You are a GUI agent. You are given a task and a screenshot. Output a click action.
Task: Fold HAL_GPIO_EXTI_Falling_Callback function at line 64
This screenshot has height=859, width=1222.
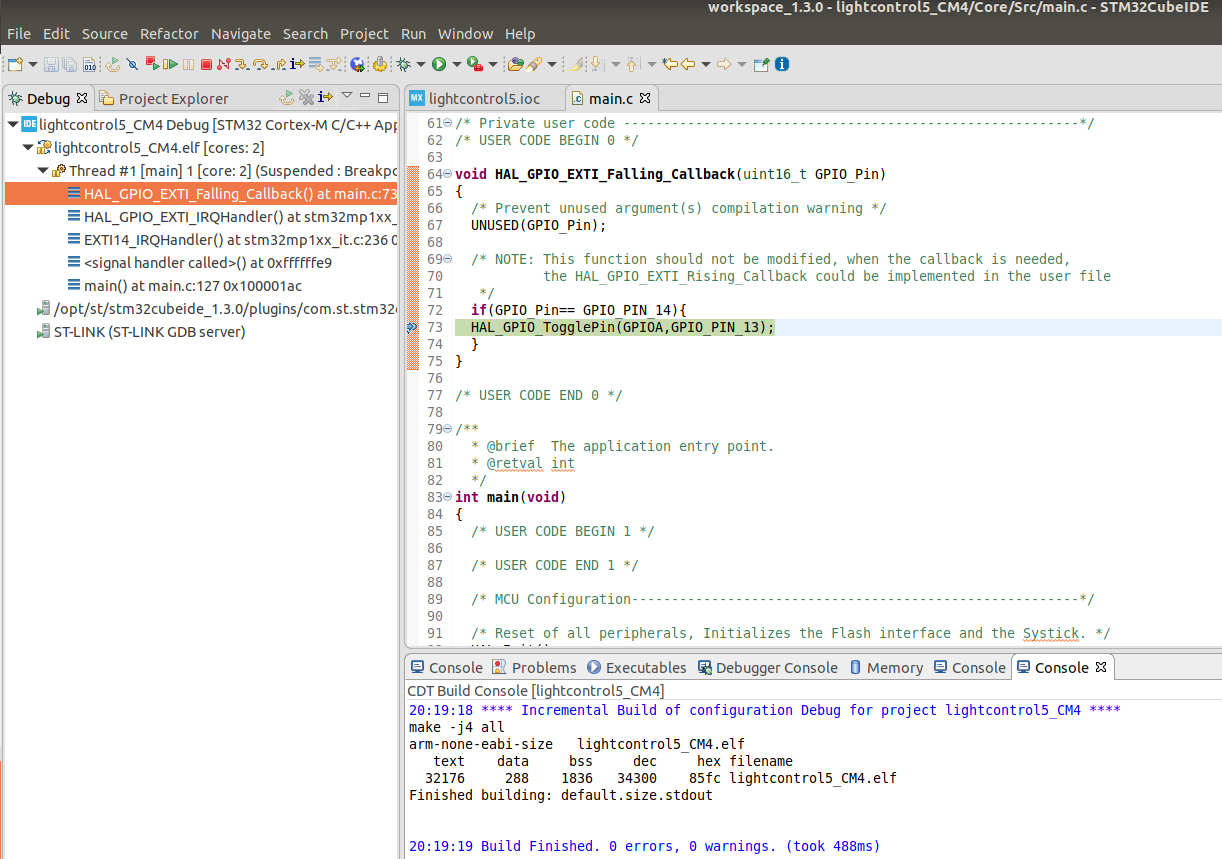click(x=447, y=174)
